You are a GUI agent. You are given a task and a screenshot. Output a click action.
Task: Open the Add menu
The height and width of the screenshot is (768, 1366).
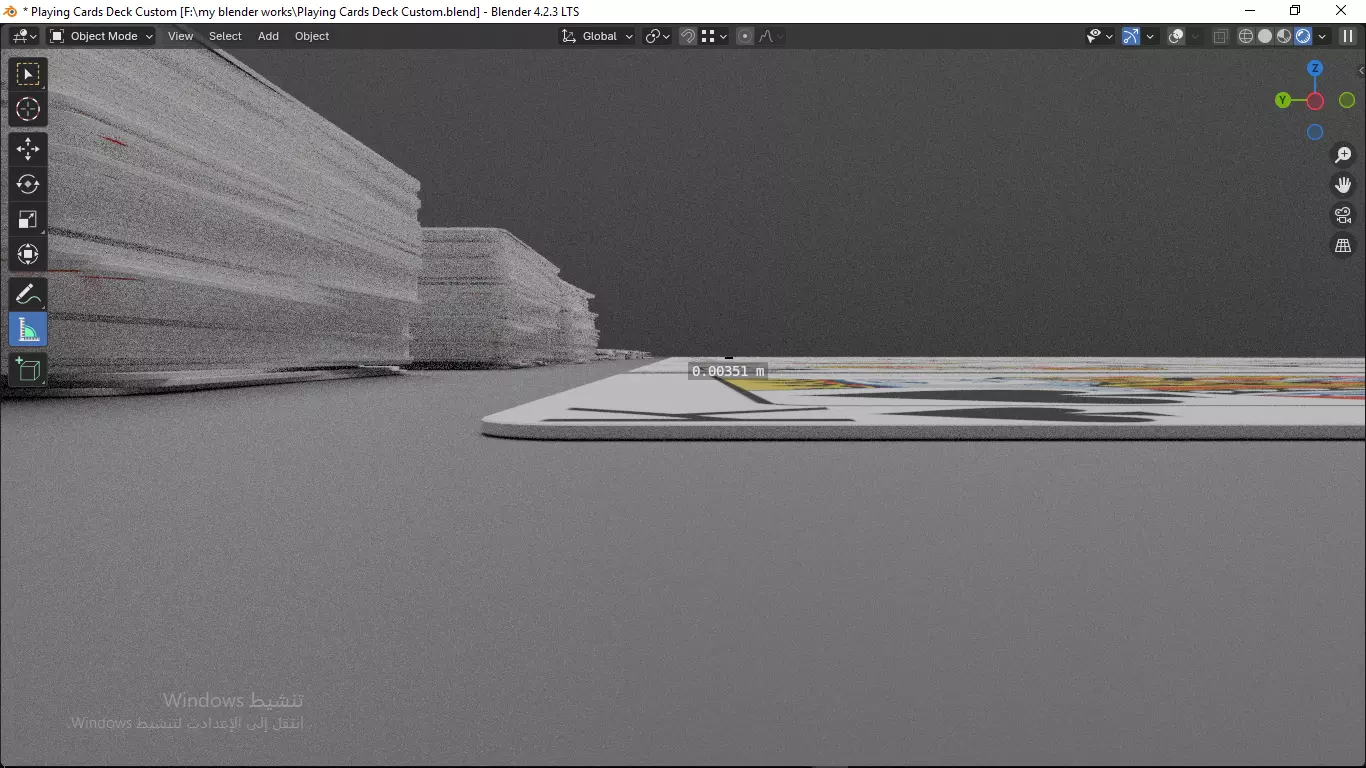pos(268,36)
